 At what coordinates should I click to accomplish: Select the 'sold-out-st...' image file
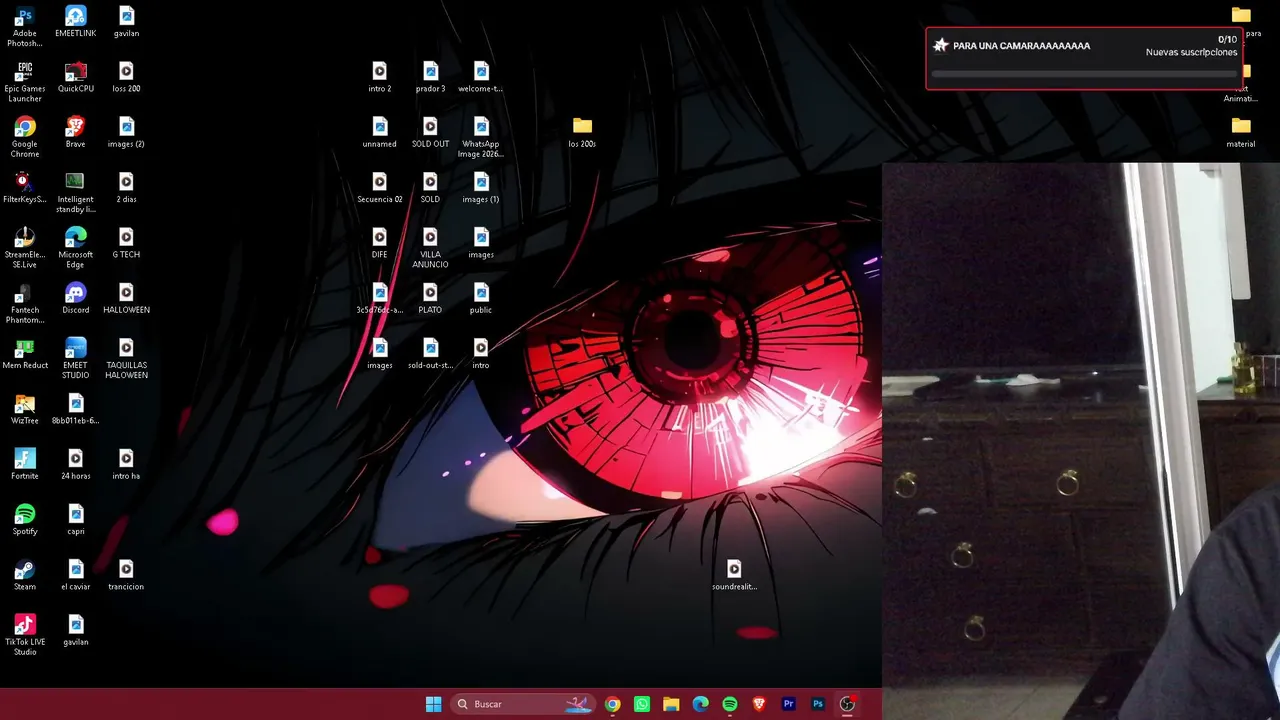click(x=430, y=354)
